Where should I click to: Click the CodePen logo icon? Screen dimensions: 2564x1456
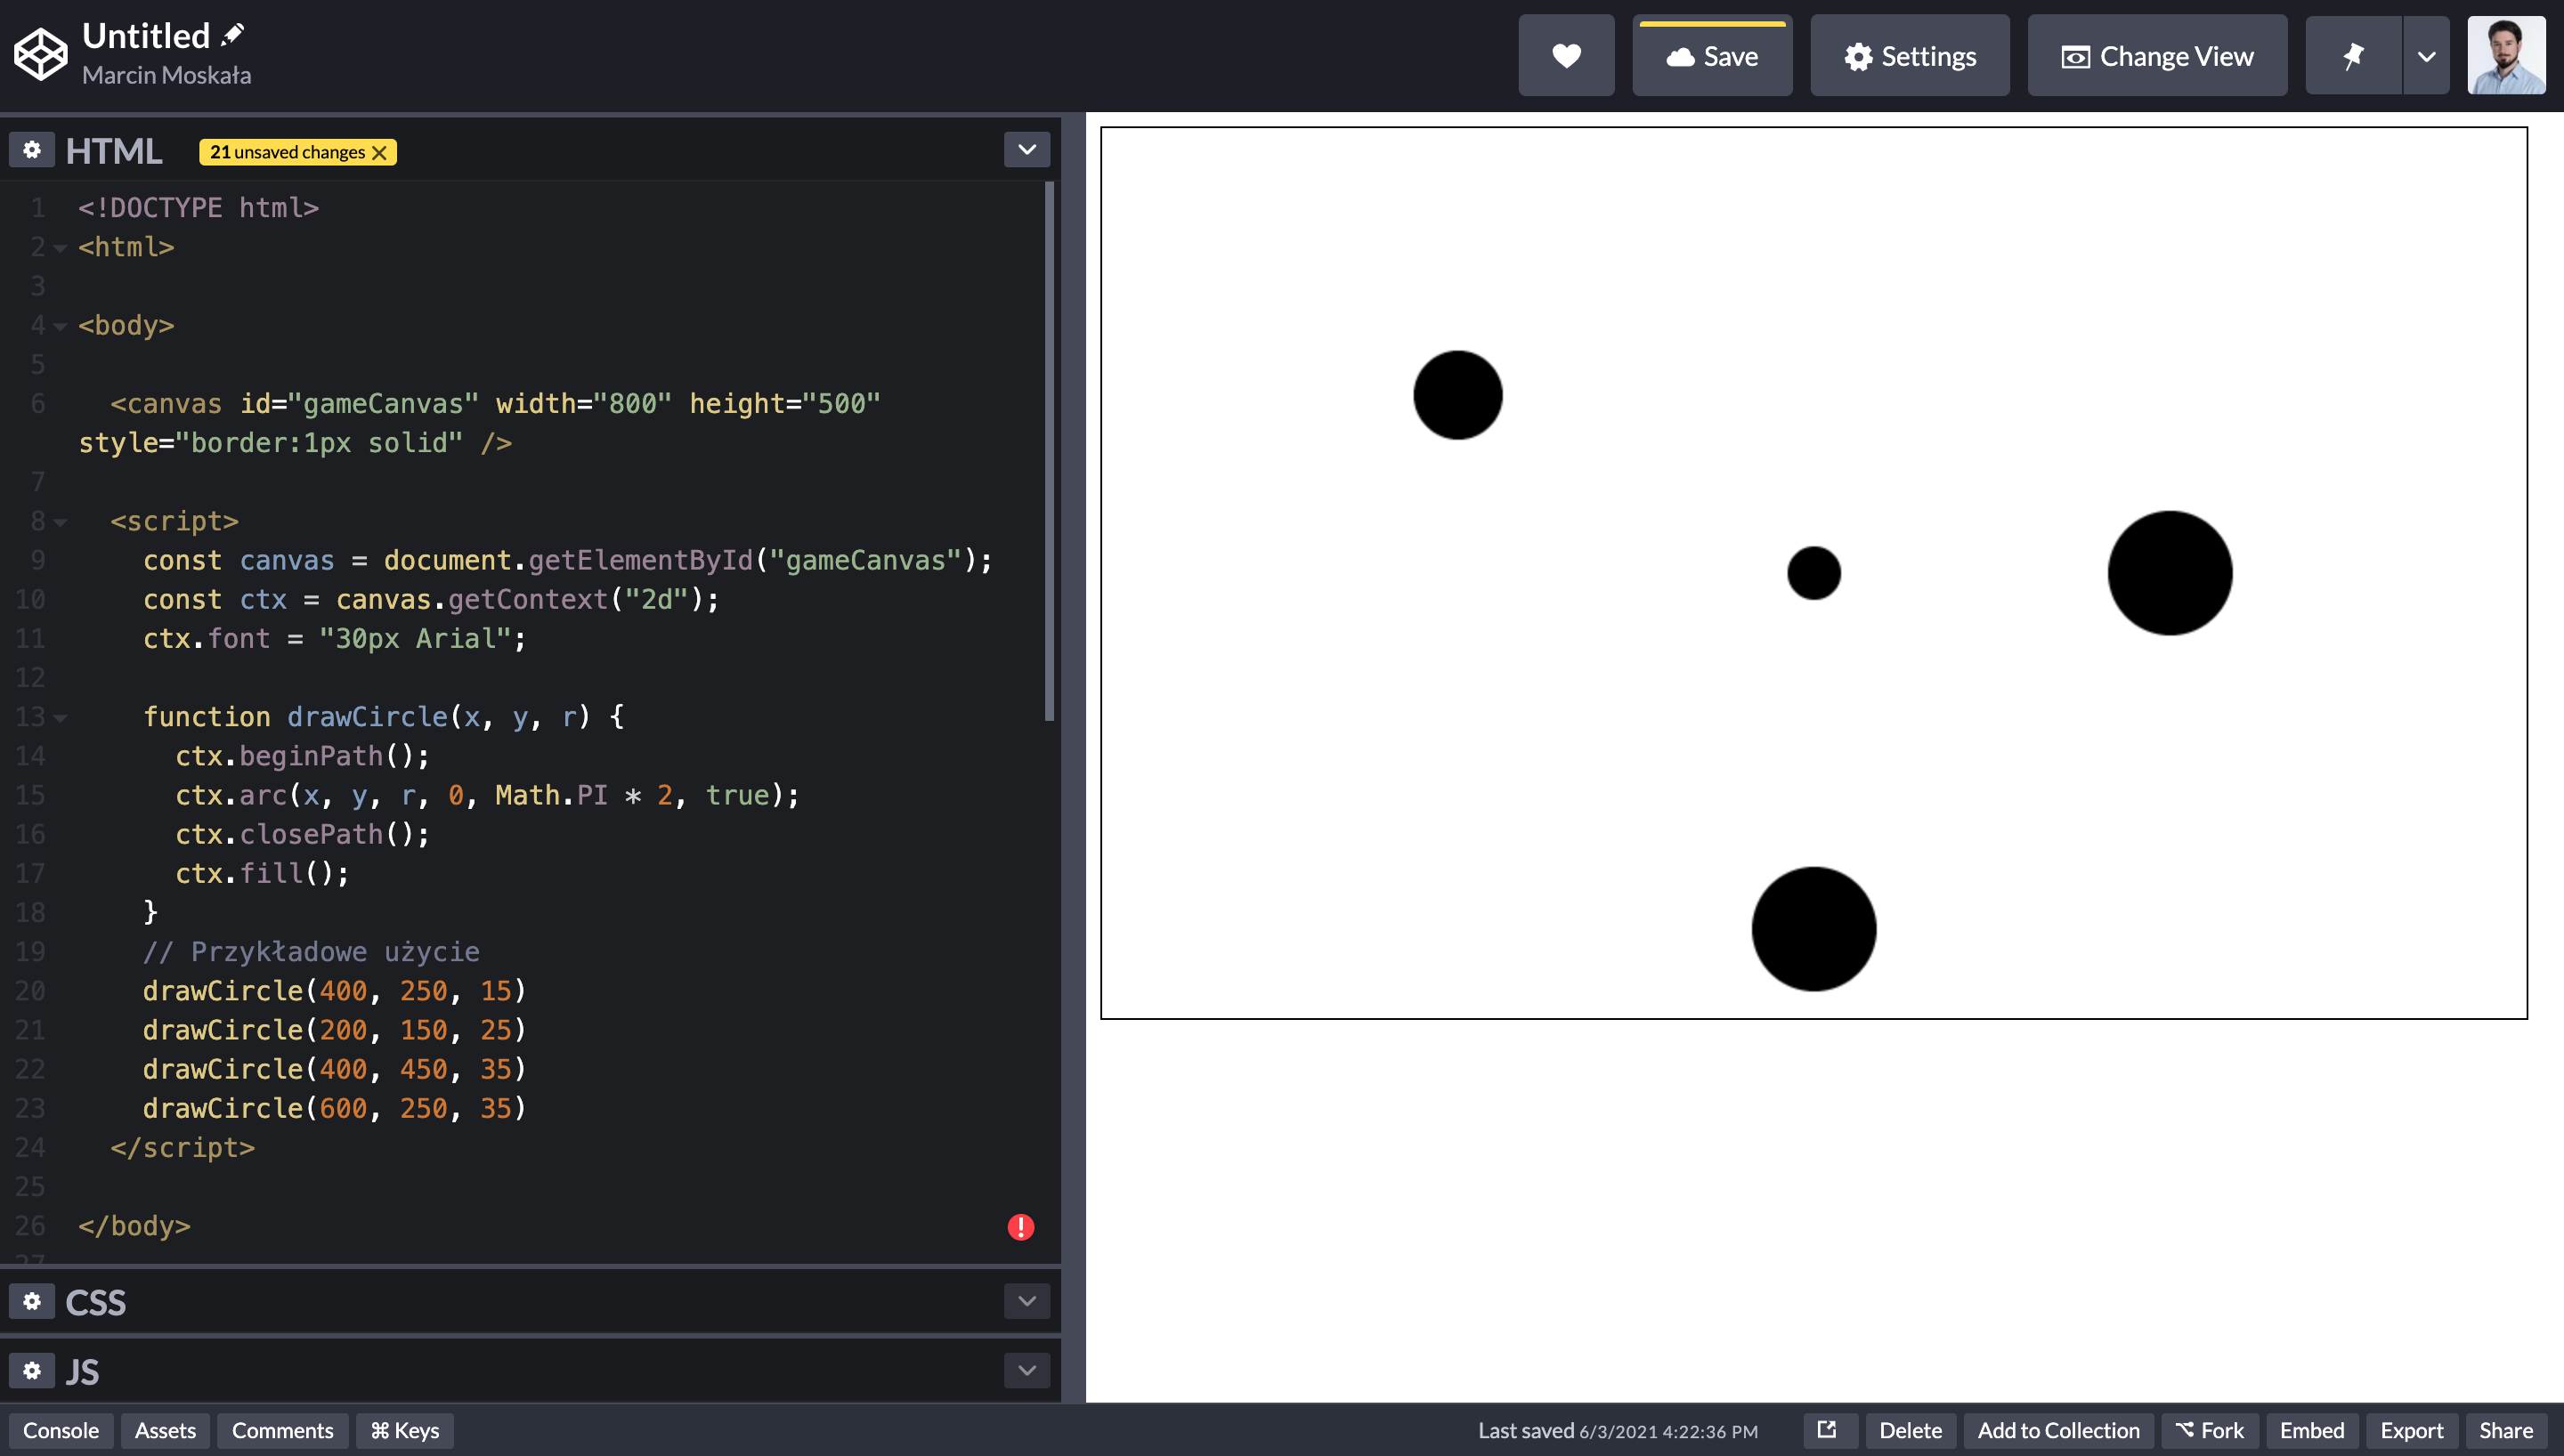coord(40,54)
